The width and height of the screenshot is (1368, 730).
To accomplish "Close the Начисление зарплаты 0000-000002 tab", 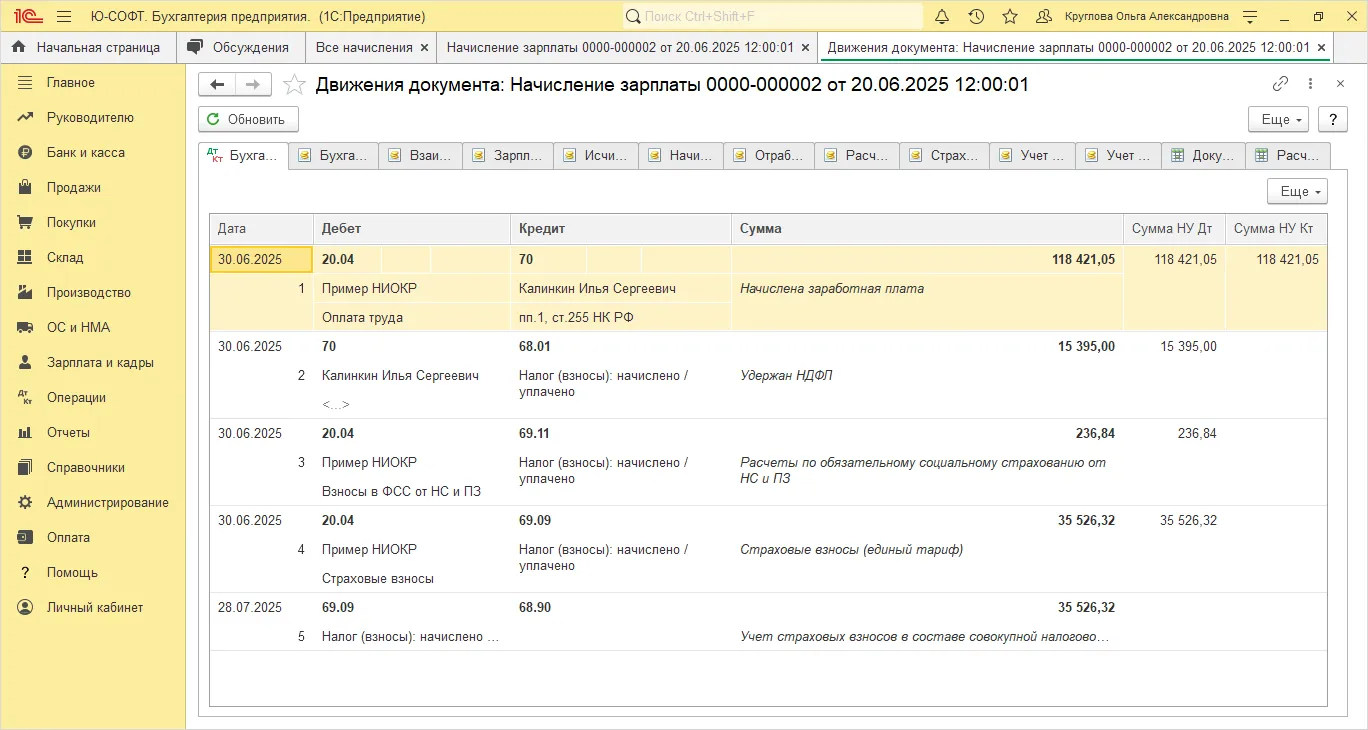I will coord(806,47).
